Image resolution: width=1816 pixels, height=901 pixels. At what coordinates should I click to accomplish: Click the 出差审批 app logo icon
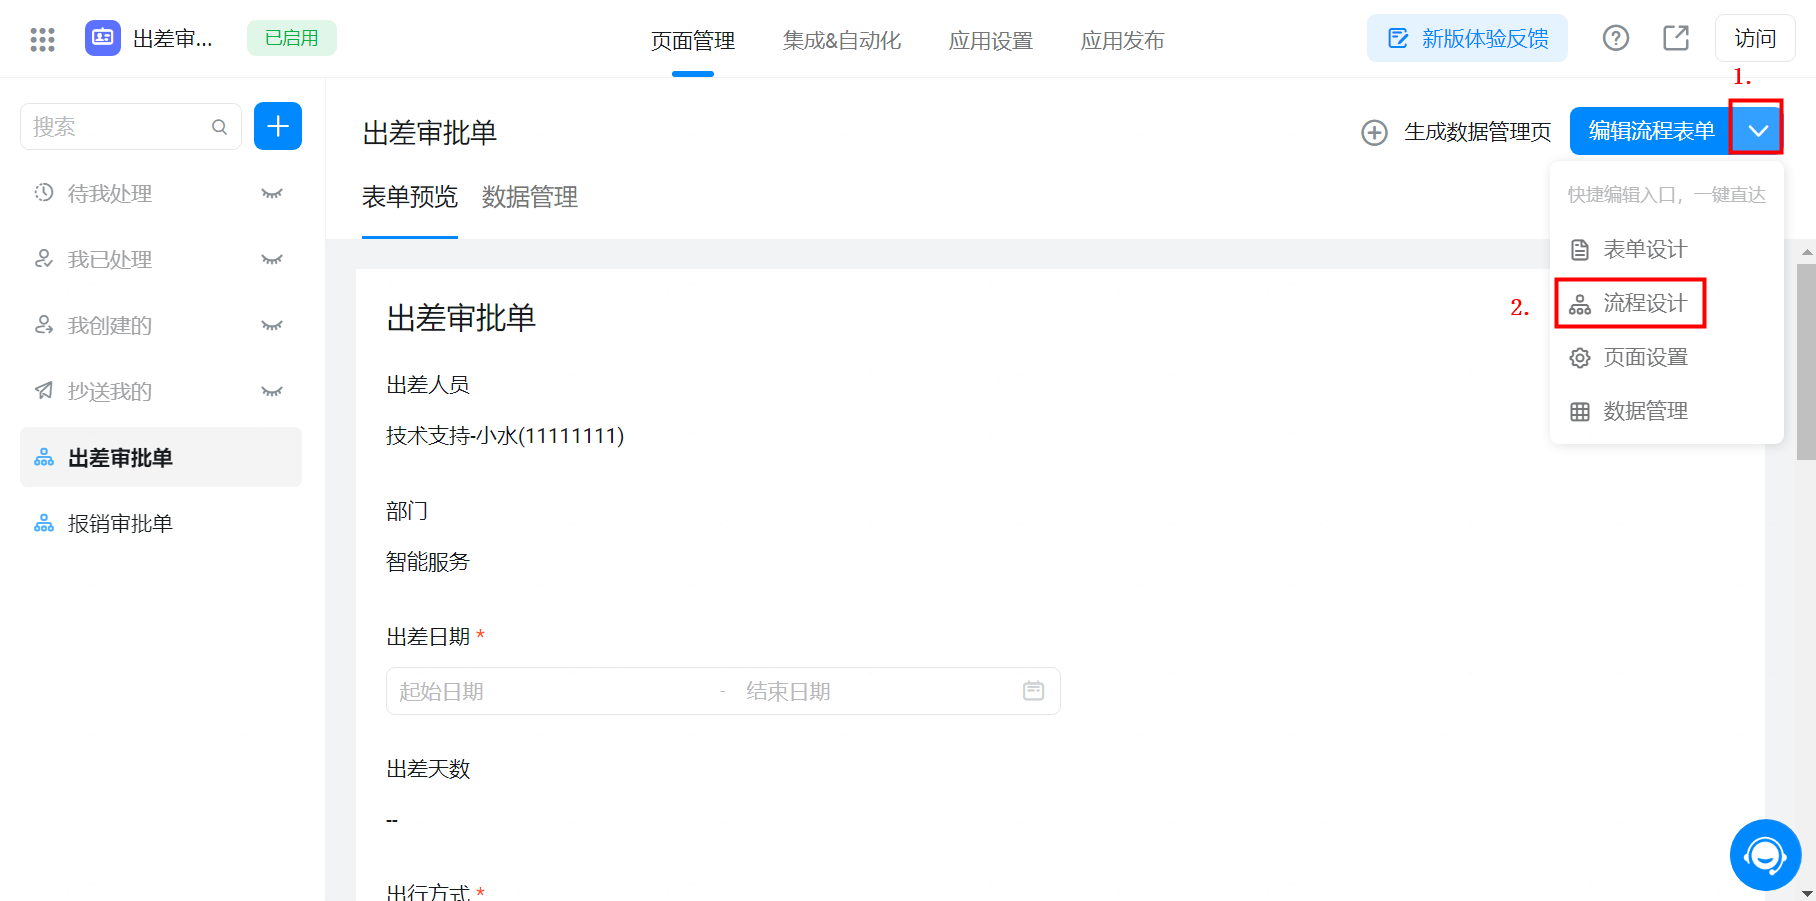(103, 38)
